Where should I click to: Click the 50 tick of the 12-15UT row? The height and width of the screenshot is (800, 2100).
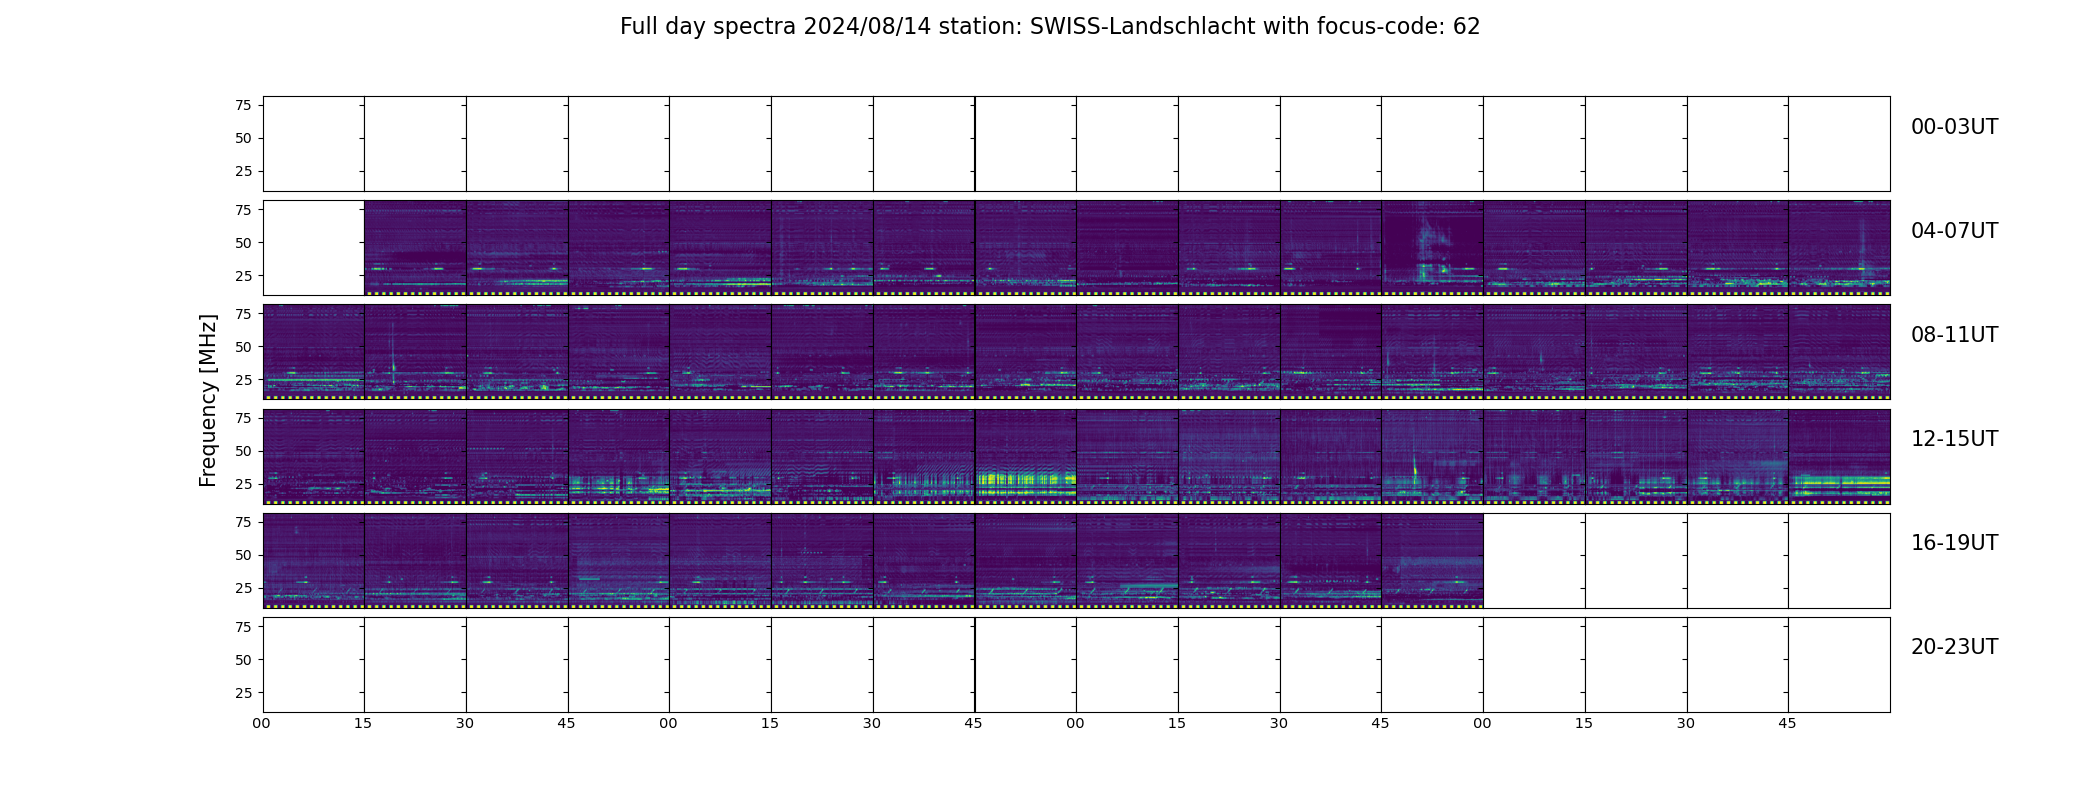(x=243, y=451)
